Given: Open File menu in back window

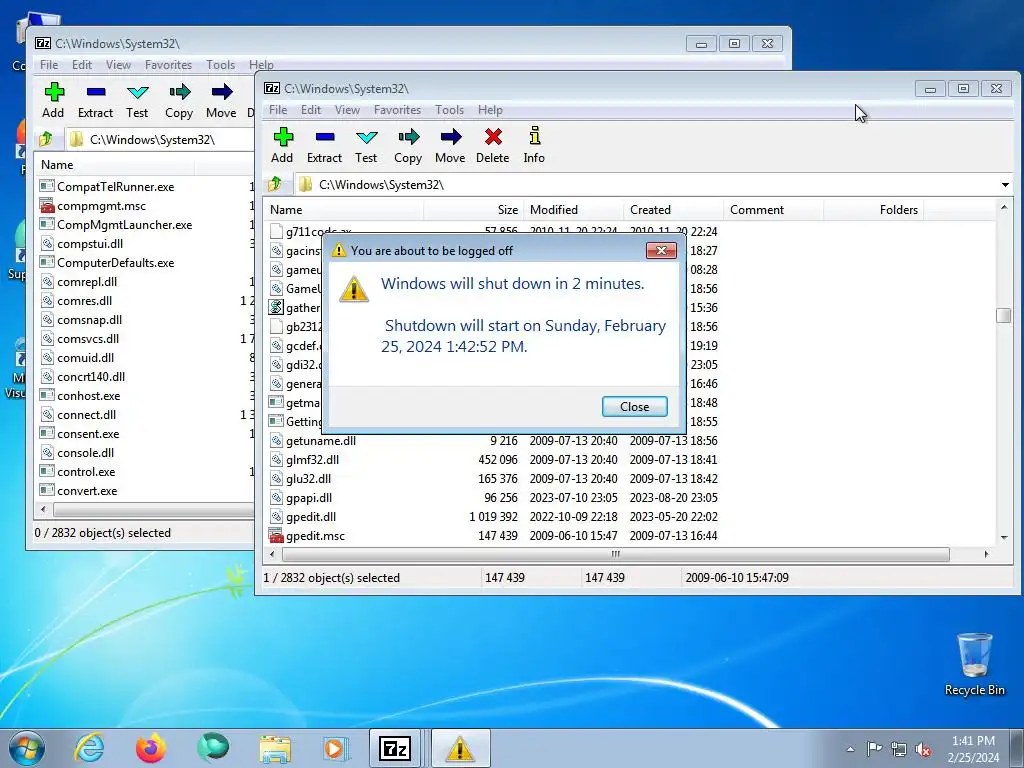Looking at the screenshot, I should (x=48, y=65).
